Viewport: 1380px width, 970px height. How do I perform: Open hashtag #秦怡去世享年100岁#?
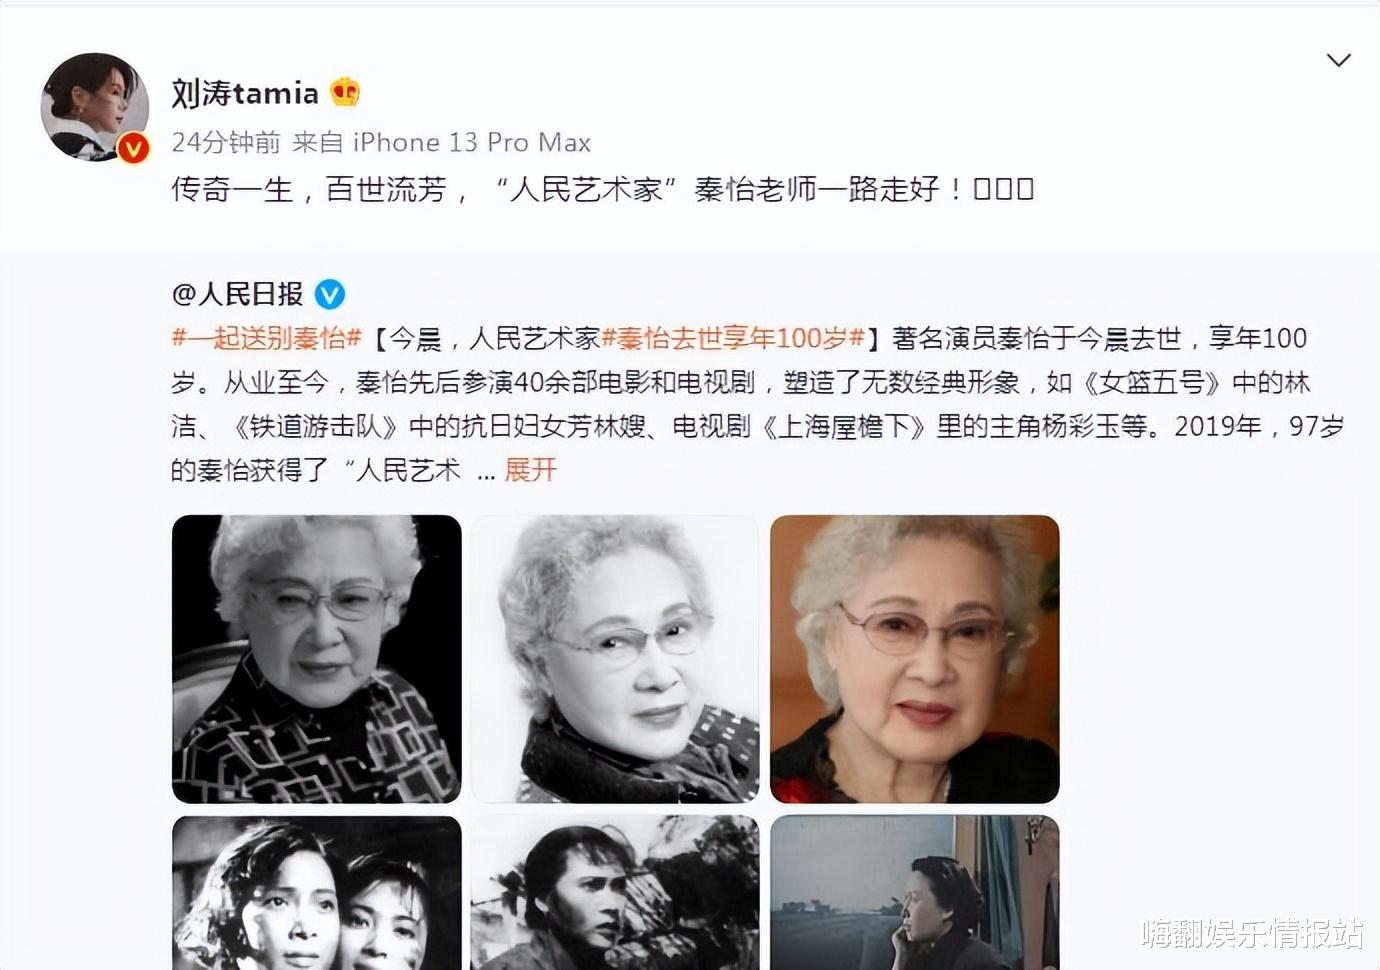(x=733, y=338)
